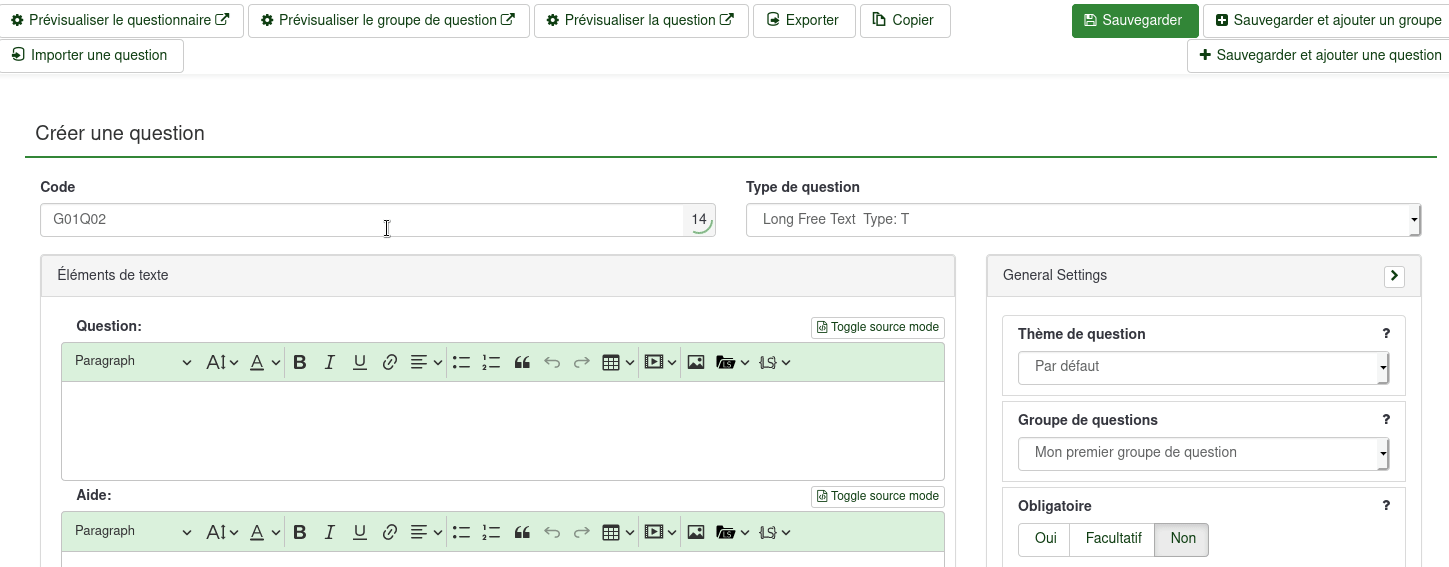Click Prévisualiser le questionnaire
The width and height of the screenshot is (1449, 567).
[120, 20]
